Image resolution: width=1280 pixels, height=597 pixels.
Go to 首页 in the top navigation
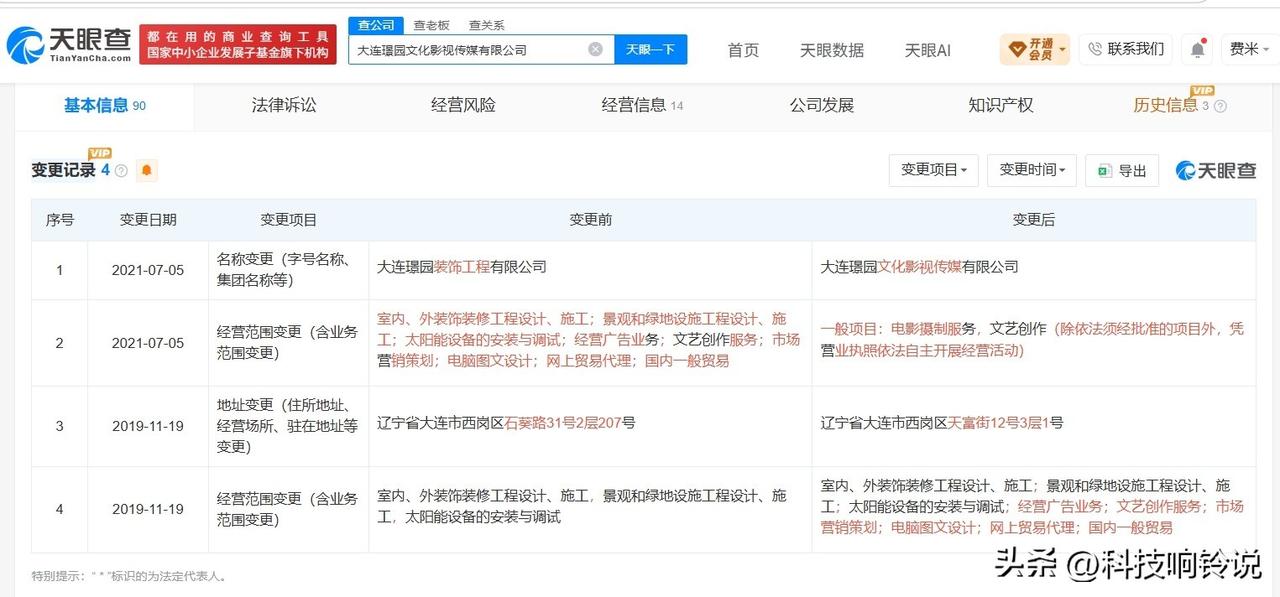point(743,50)
